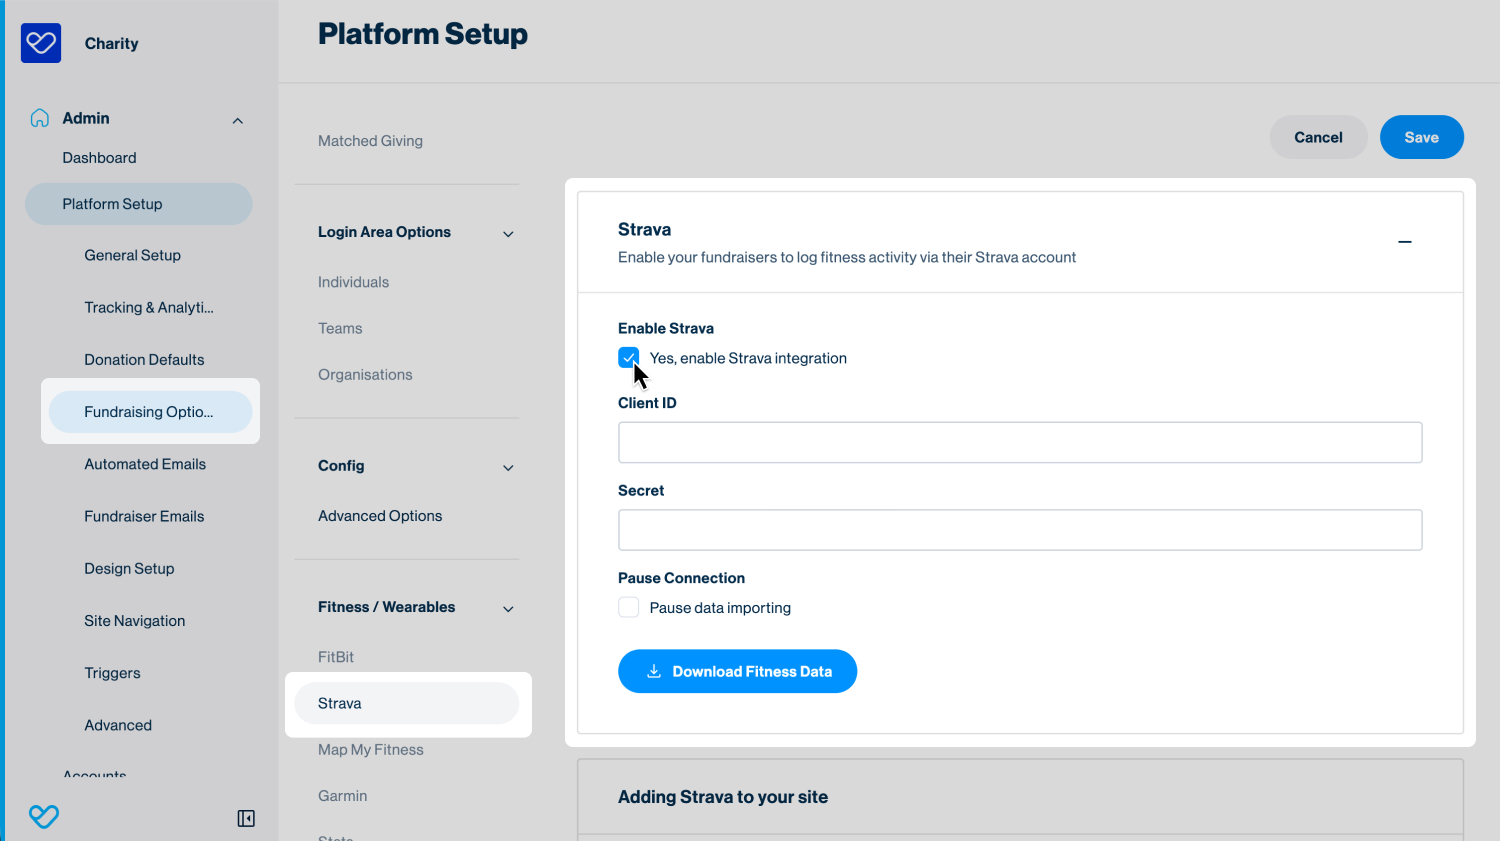Click the Config heading text
The height and width of the screenshot is (841, 1500).
click(x=341, y=466)
